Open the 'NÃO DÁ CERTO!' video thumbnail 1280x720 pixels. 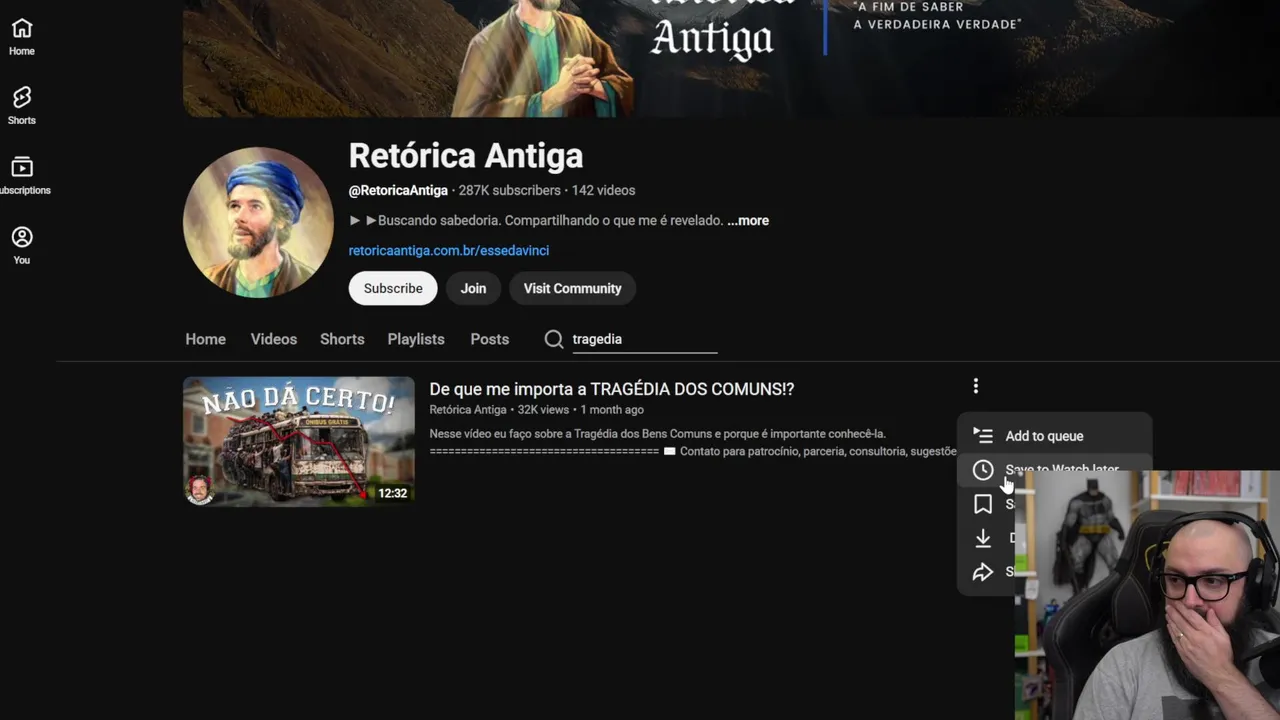299,441
